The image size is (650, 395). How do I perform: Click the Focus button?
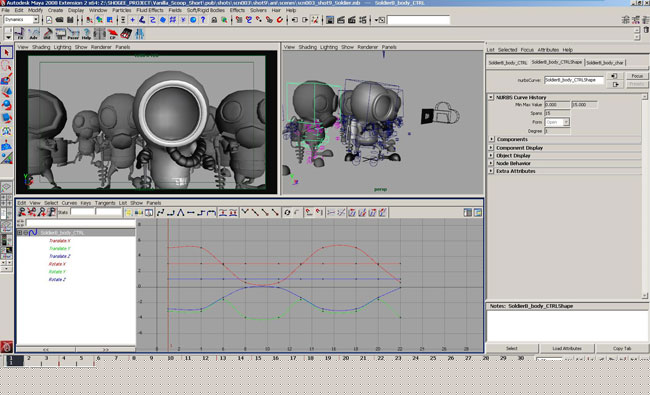pos(637,76)
